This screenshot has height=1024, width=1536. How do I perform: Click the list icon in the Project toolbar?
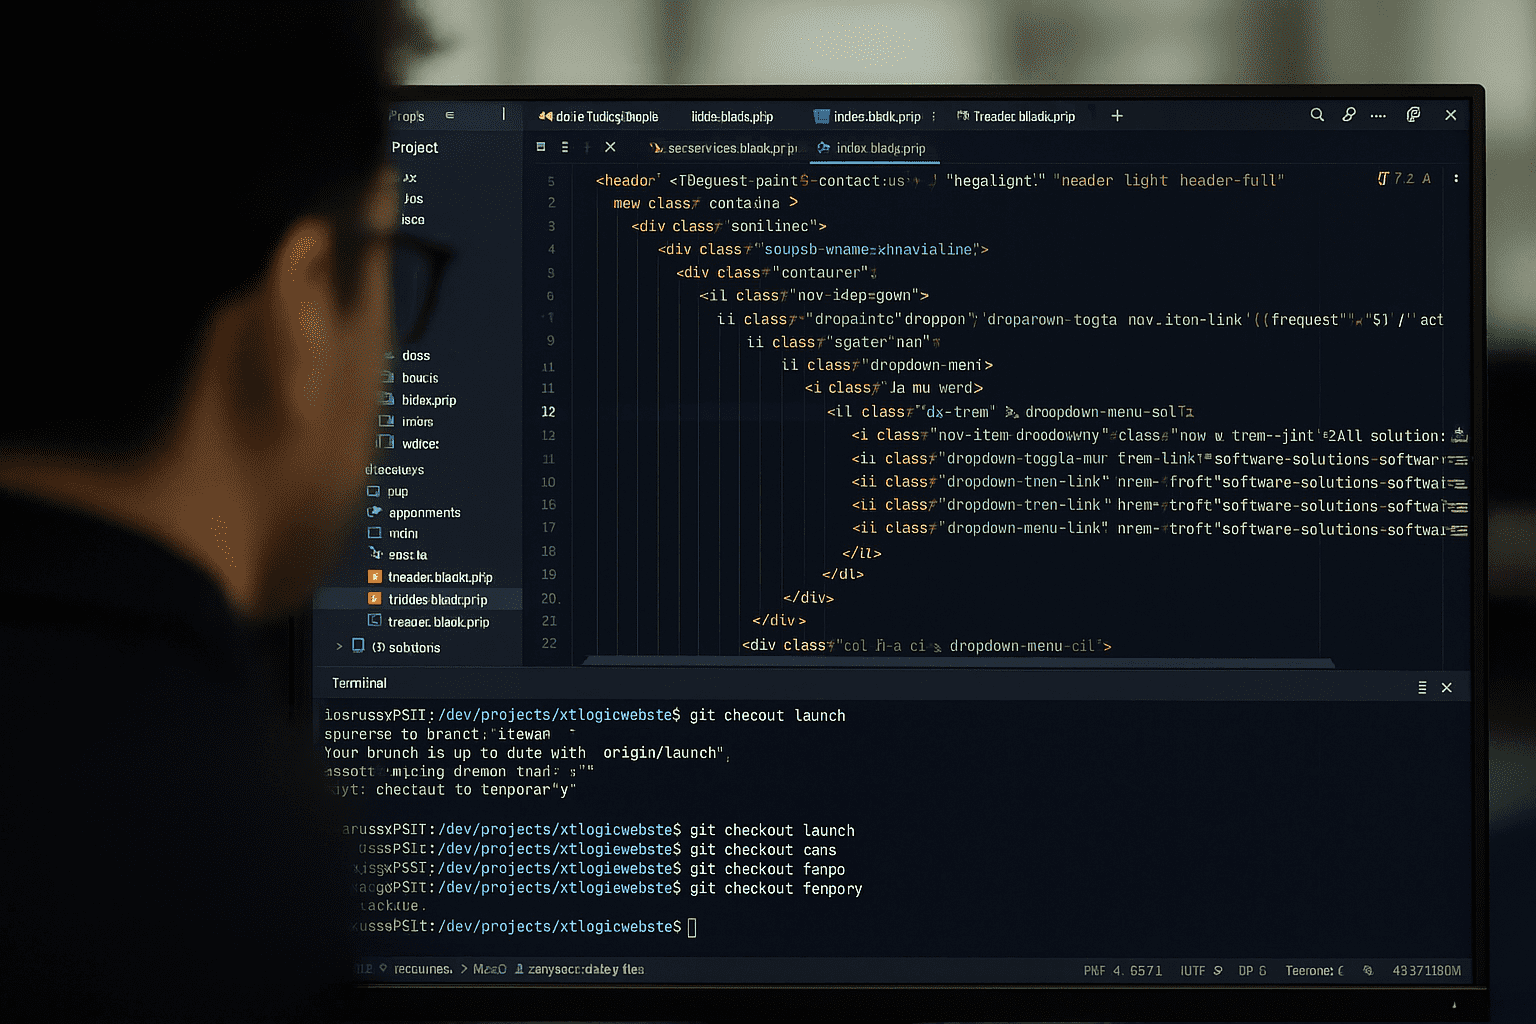(565, 147)
